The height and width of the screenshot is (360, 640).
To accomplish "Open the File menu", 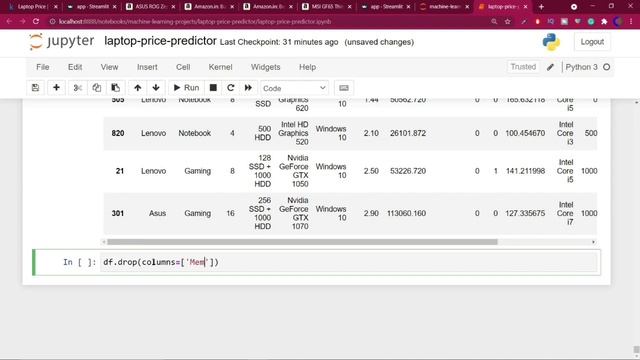I will 43,67.
